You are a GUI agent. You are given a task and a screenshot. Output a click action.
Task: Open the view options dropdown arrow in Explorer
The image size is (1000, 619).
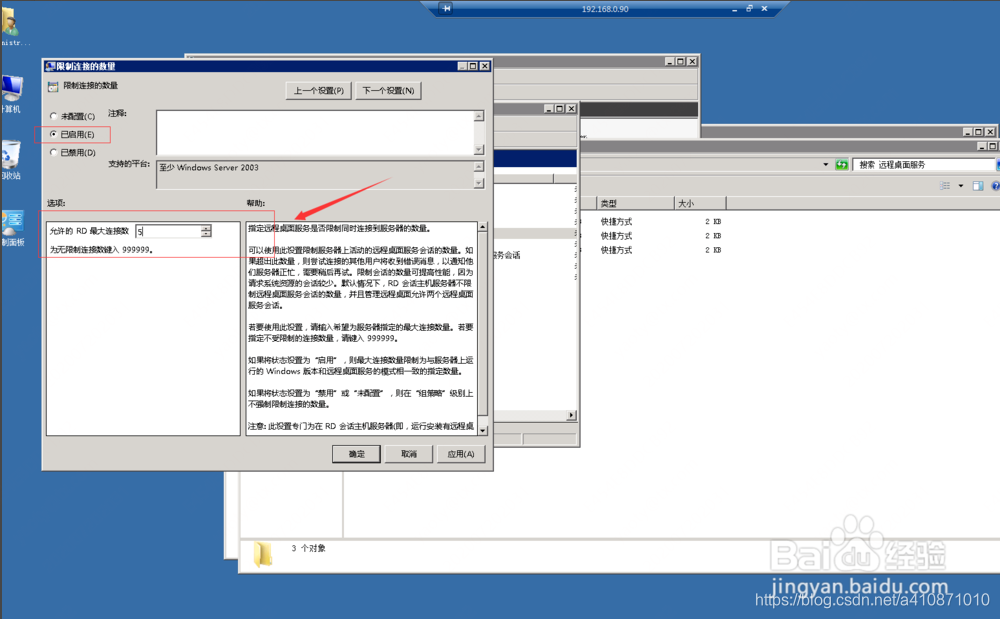click(961, 186)
